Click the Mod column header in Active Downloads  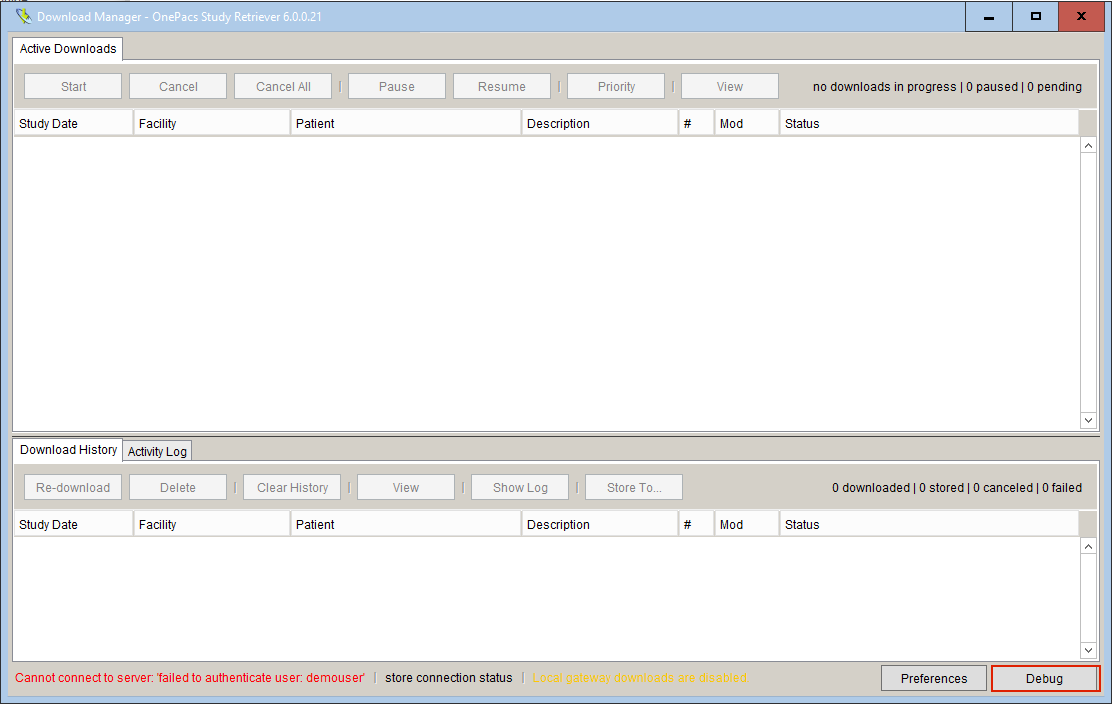coord(747,123)
